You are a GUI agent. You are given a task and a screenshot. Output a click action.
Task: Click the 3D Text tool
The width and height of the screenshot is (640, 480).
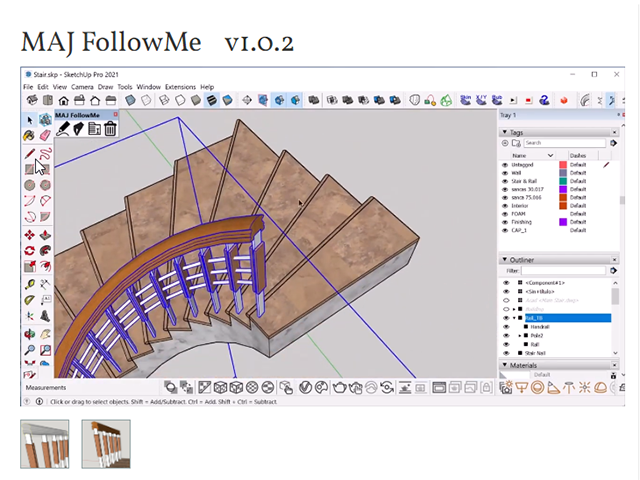(45, 316)
